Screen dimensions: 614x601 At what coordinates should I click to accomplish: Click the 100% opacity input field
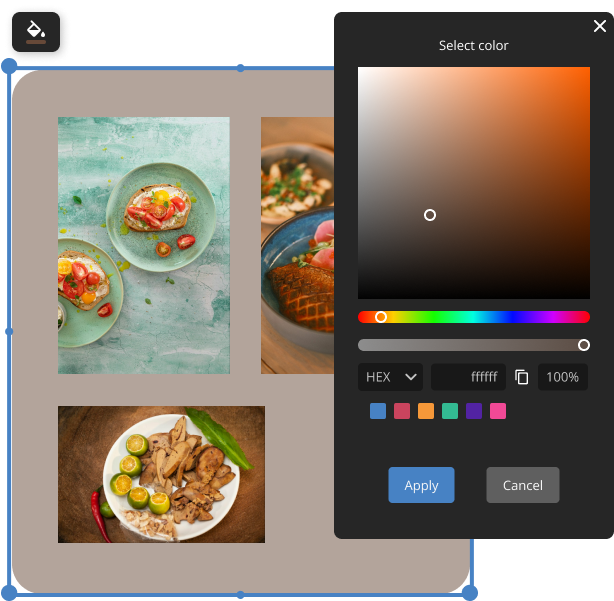(563, 377)
